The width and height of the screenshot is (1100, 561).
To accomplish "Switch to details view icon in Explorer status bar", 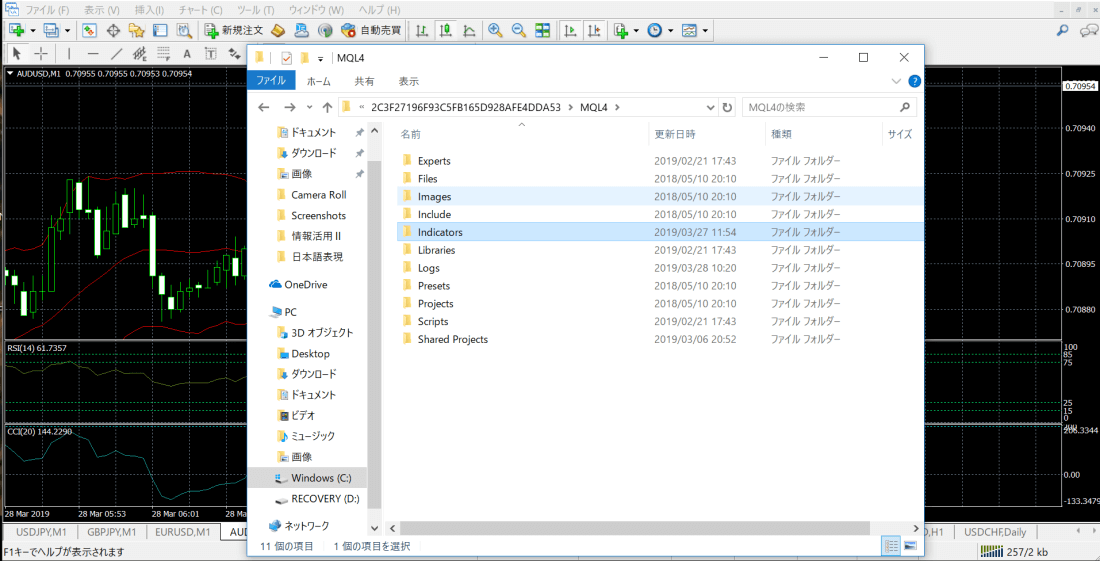I will coord(892,545).
